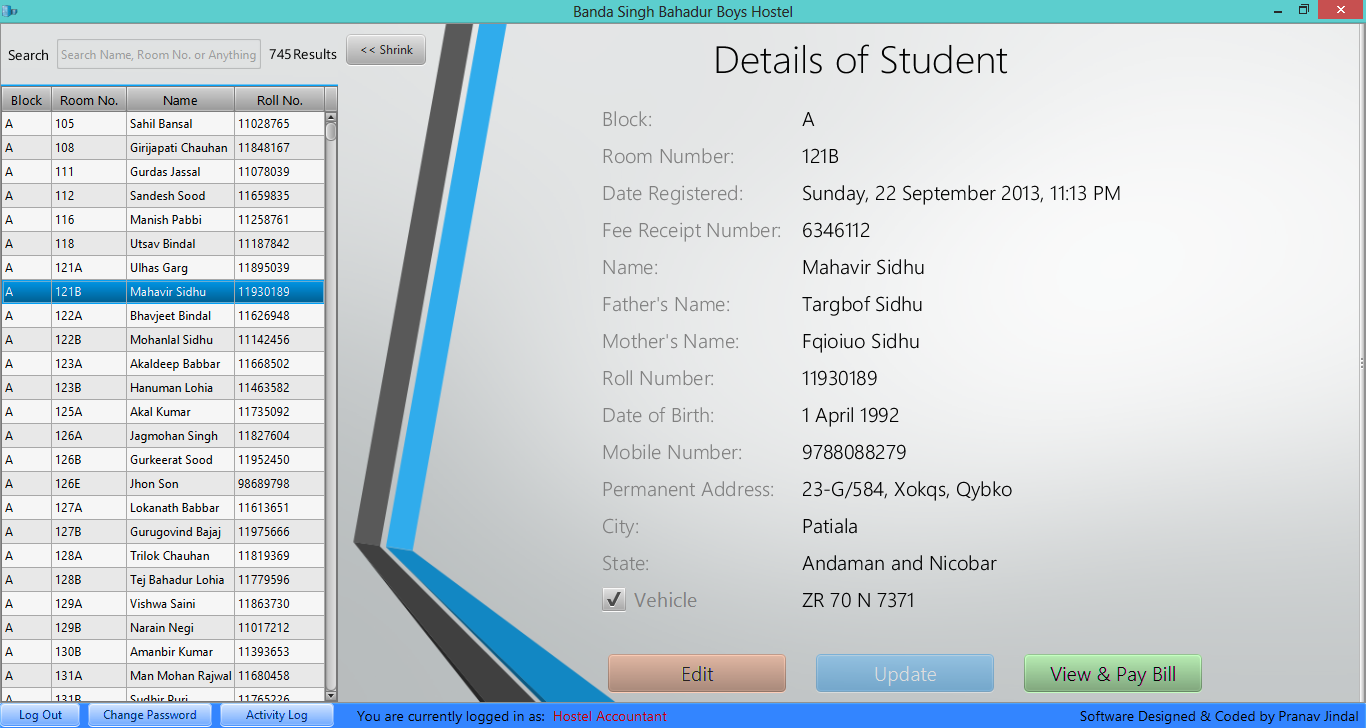Click vehicle number ZR 70 N 7371
The image size is (1366, 728).
[858, 600]
